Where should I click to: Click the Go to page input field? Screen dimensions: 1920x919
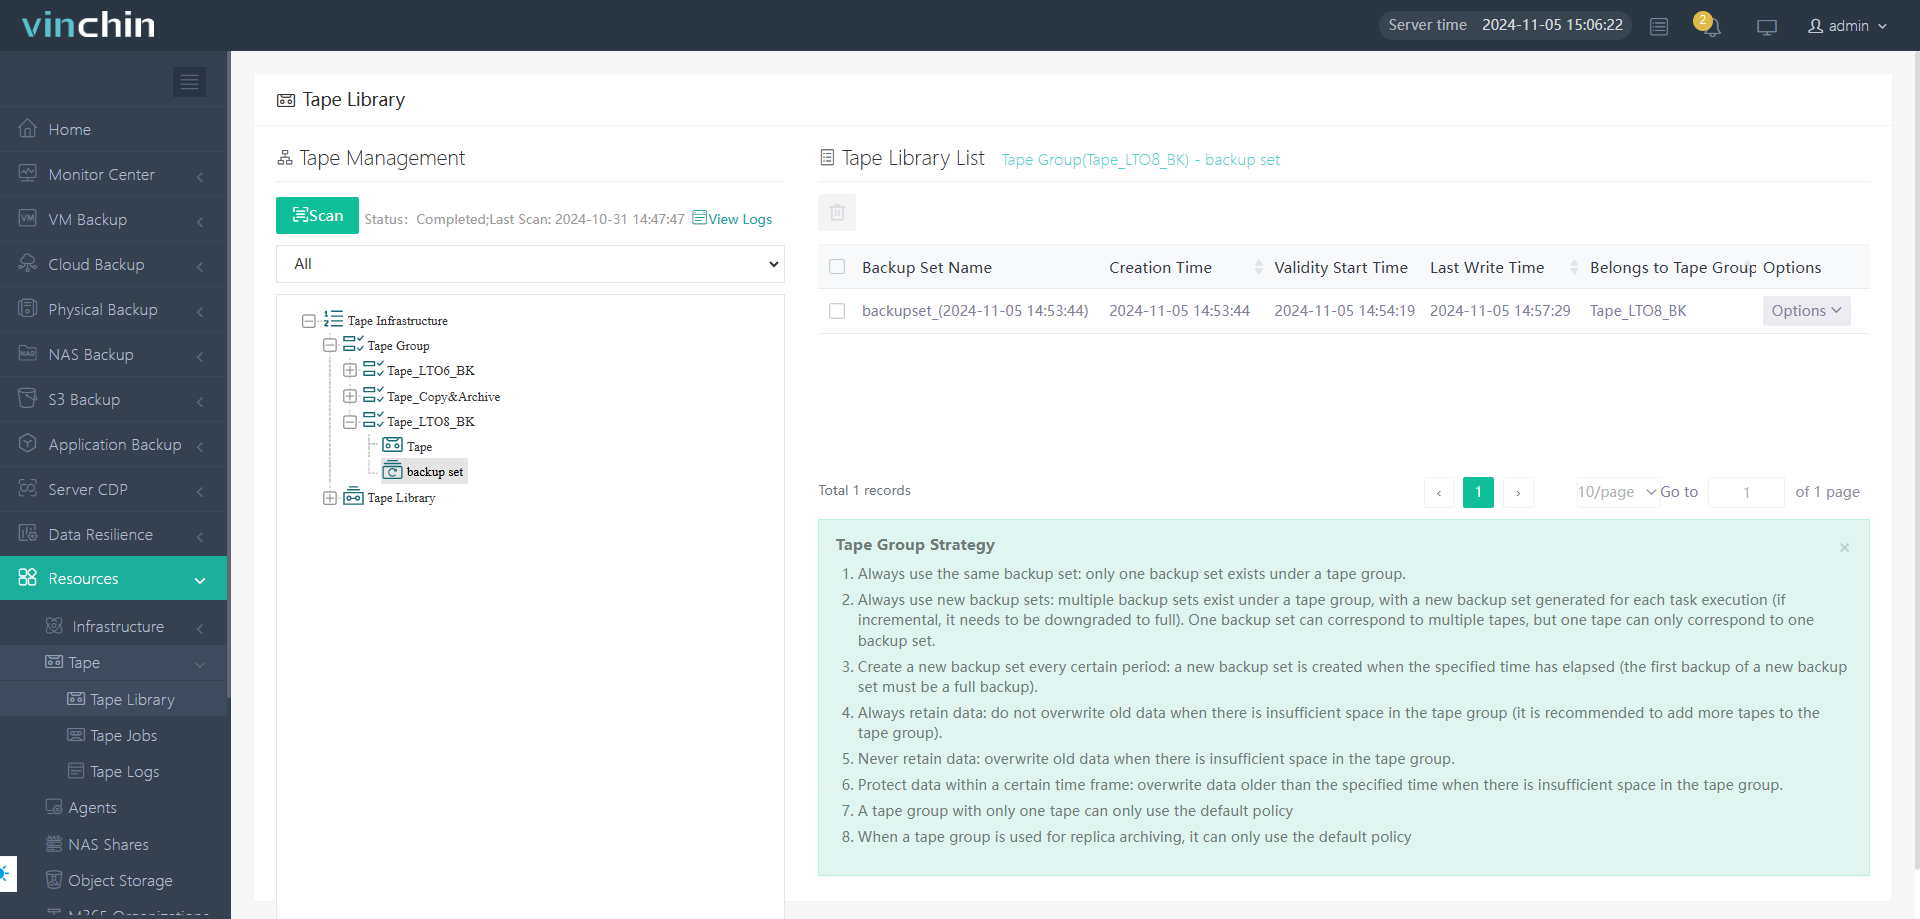point(1745,492)
